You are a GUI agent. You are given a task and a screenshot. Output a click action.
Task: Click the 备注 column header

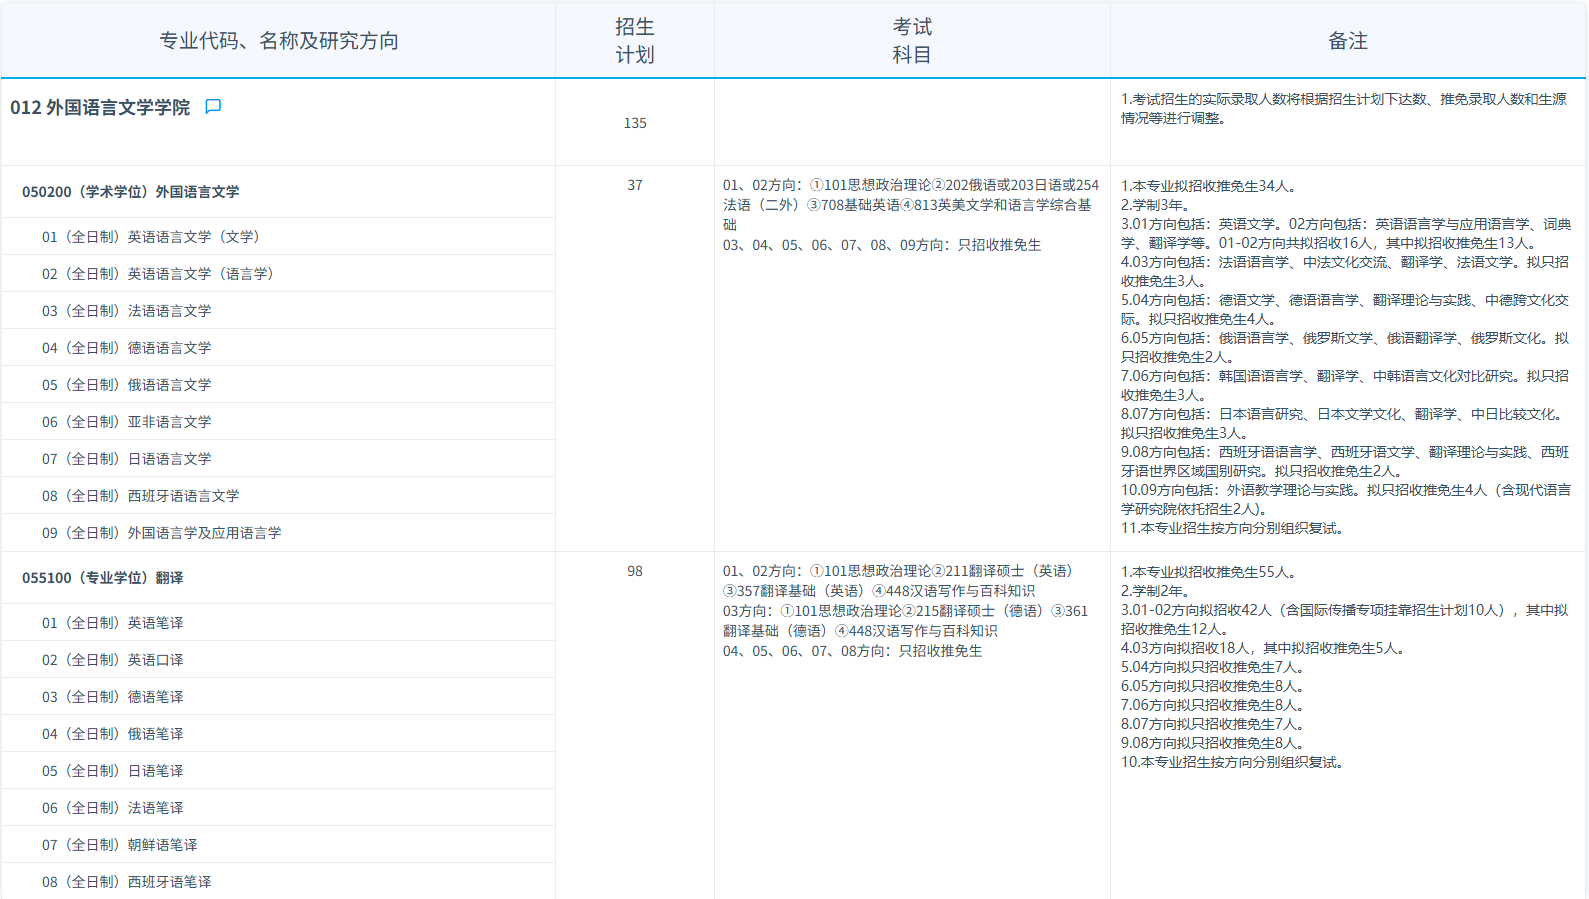coord(1347,41)
